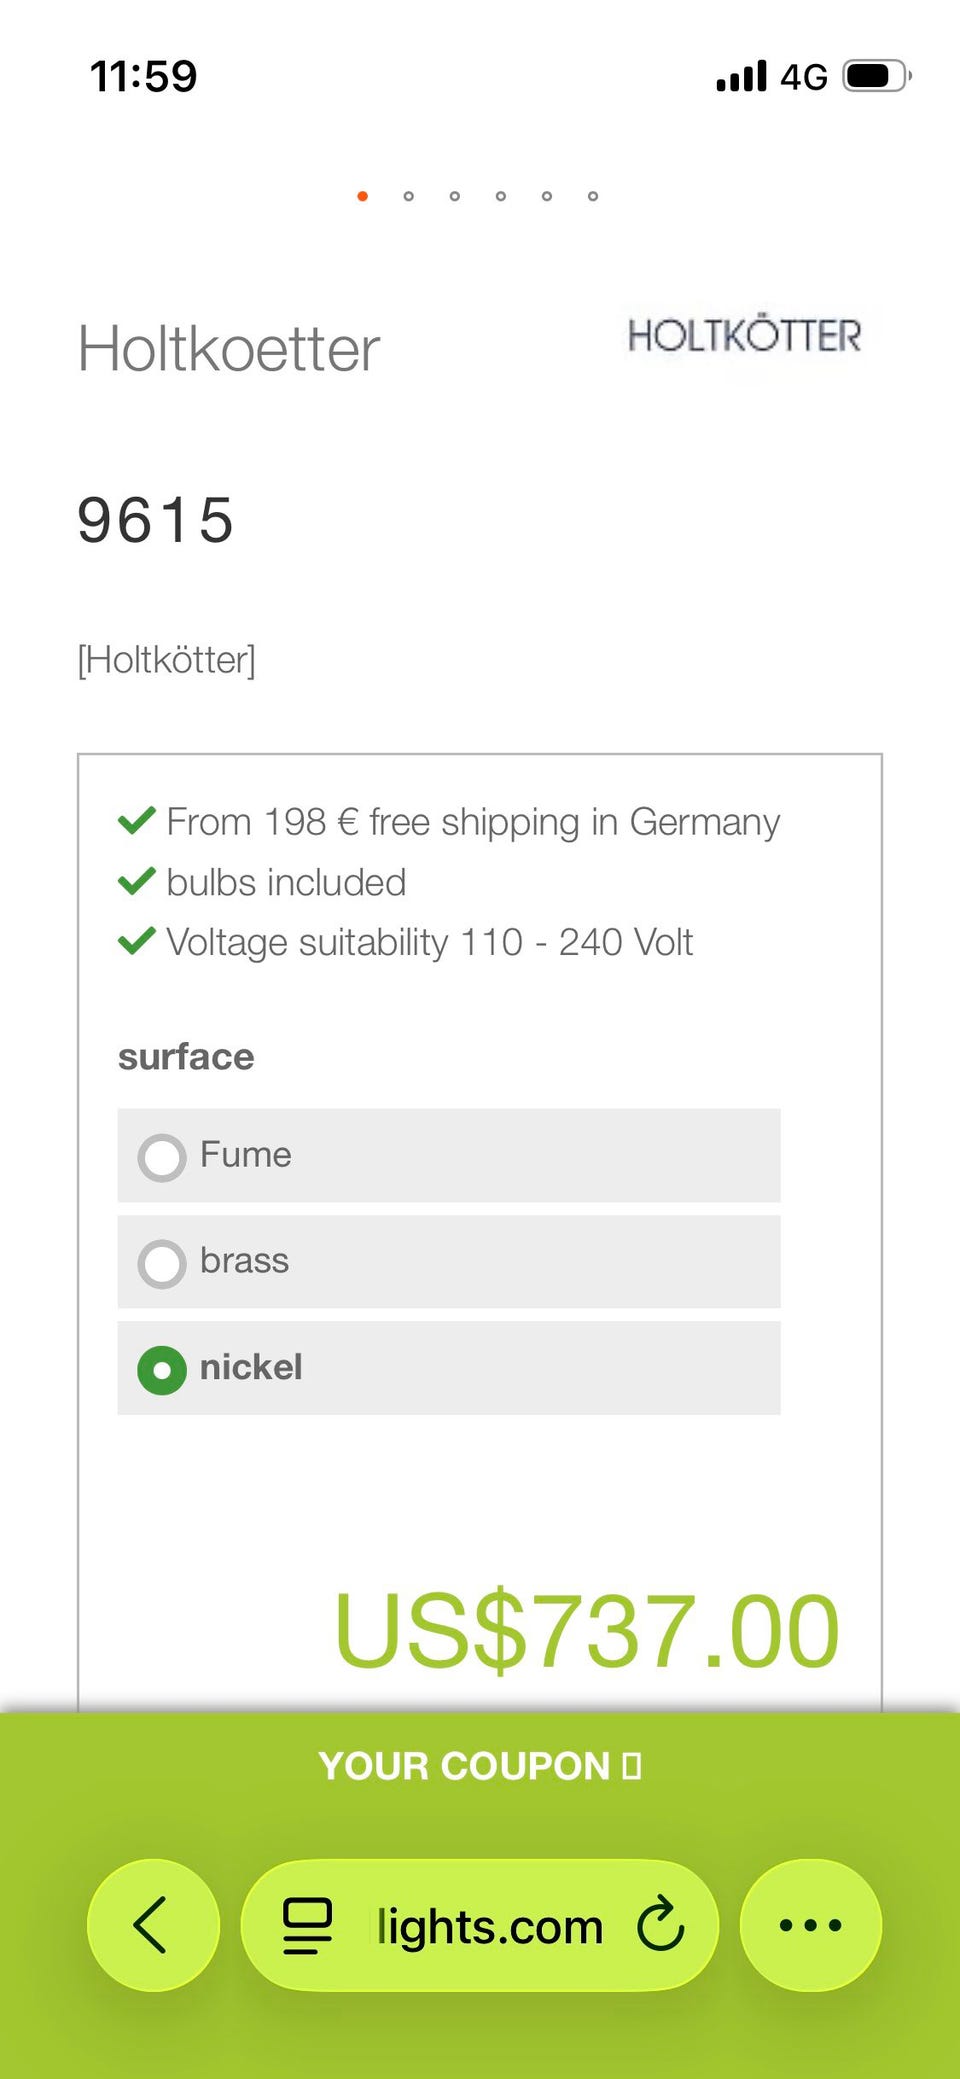The height and width of the screenshot is (2079, 960).
Task: Jump to the third image dot
Action: pyautogui.click(x=454, y=196)
